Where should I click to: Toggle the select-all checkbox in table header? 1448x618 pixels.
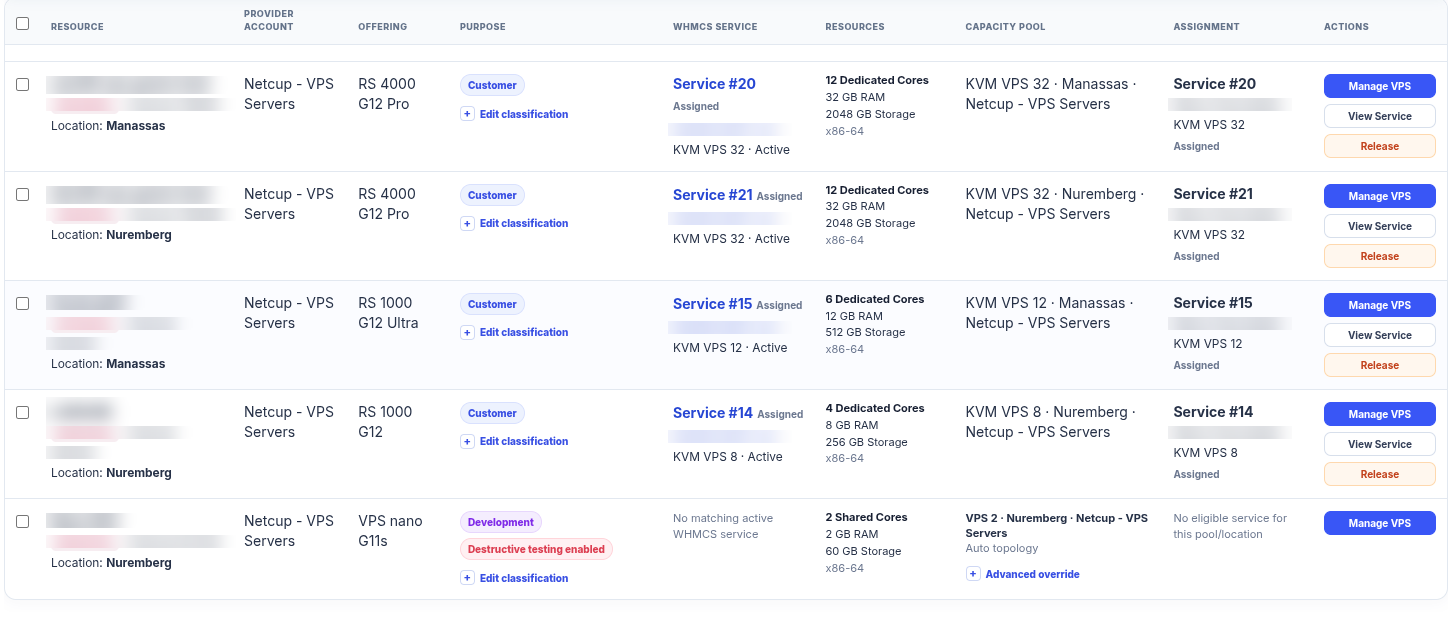pyautogui.click(x=23, y=23)
